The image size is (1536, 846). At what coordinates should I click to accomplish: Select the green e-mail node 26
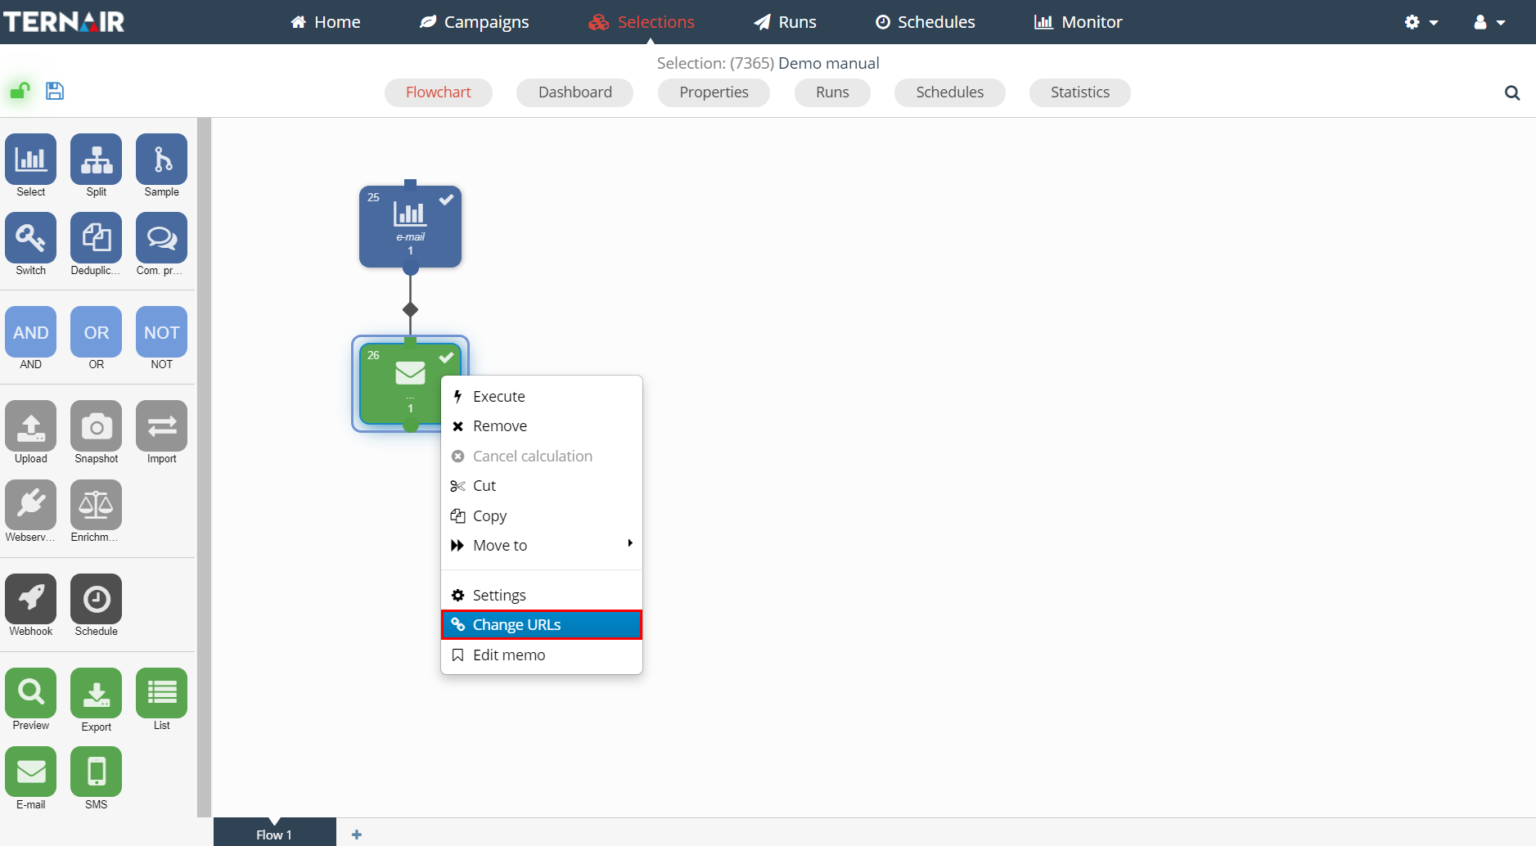[410, 384]
